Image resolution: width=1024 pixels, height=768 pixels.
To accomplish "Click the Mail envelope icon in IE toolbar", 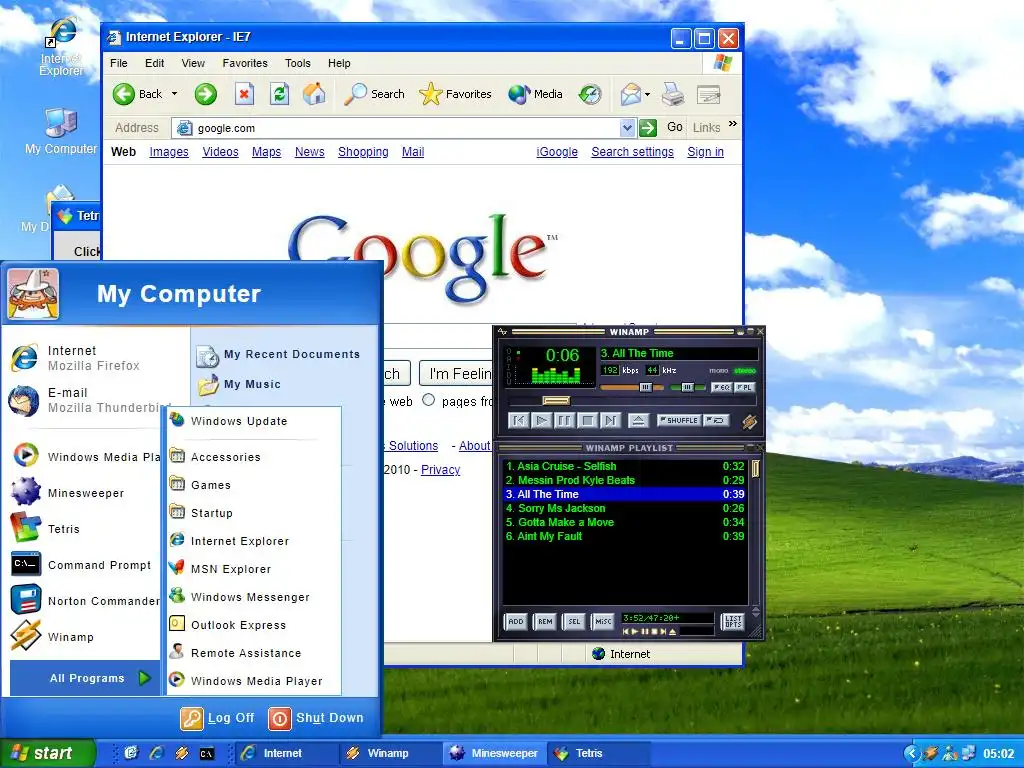I will (631, 94).
